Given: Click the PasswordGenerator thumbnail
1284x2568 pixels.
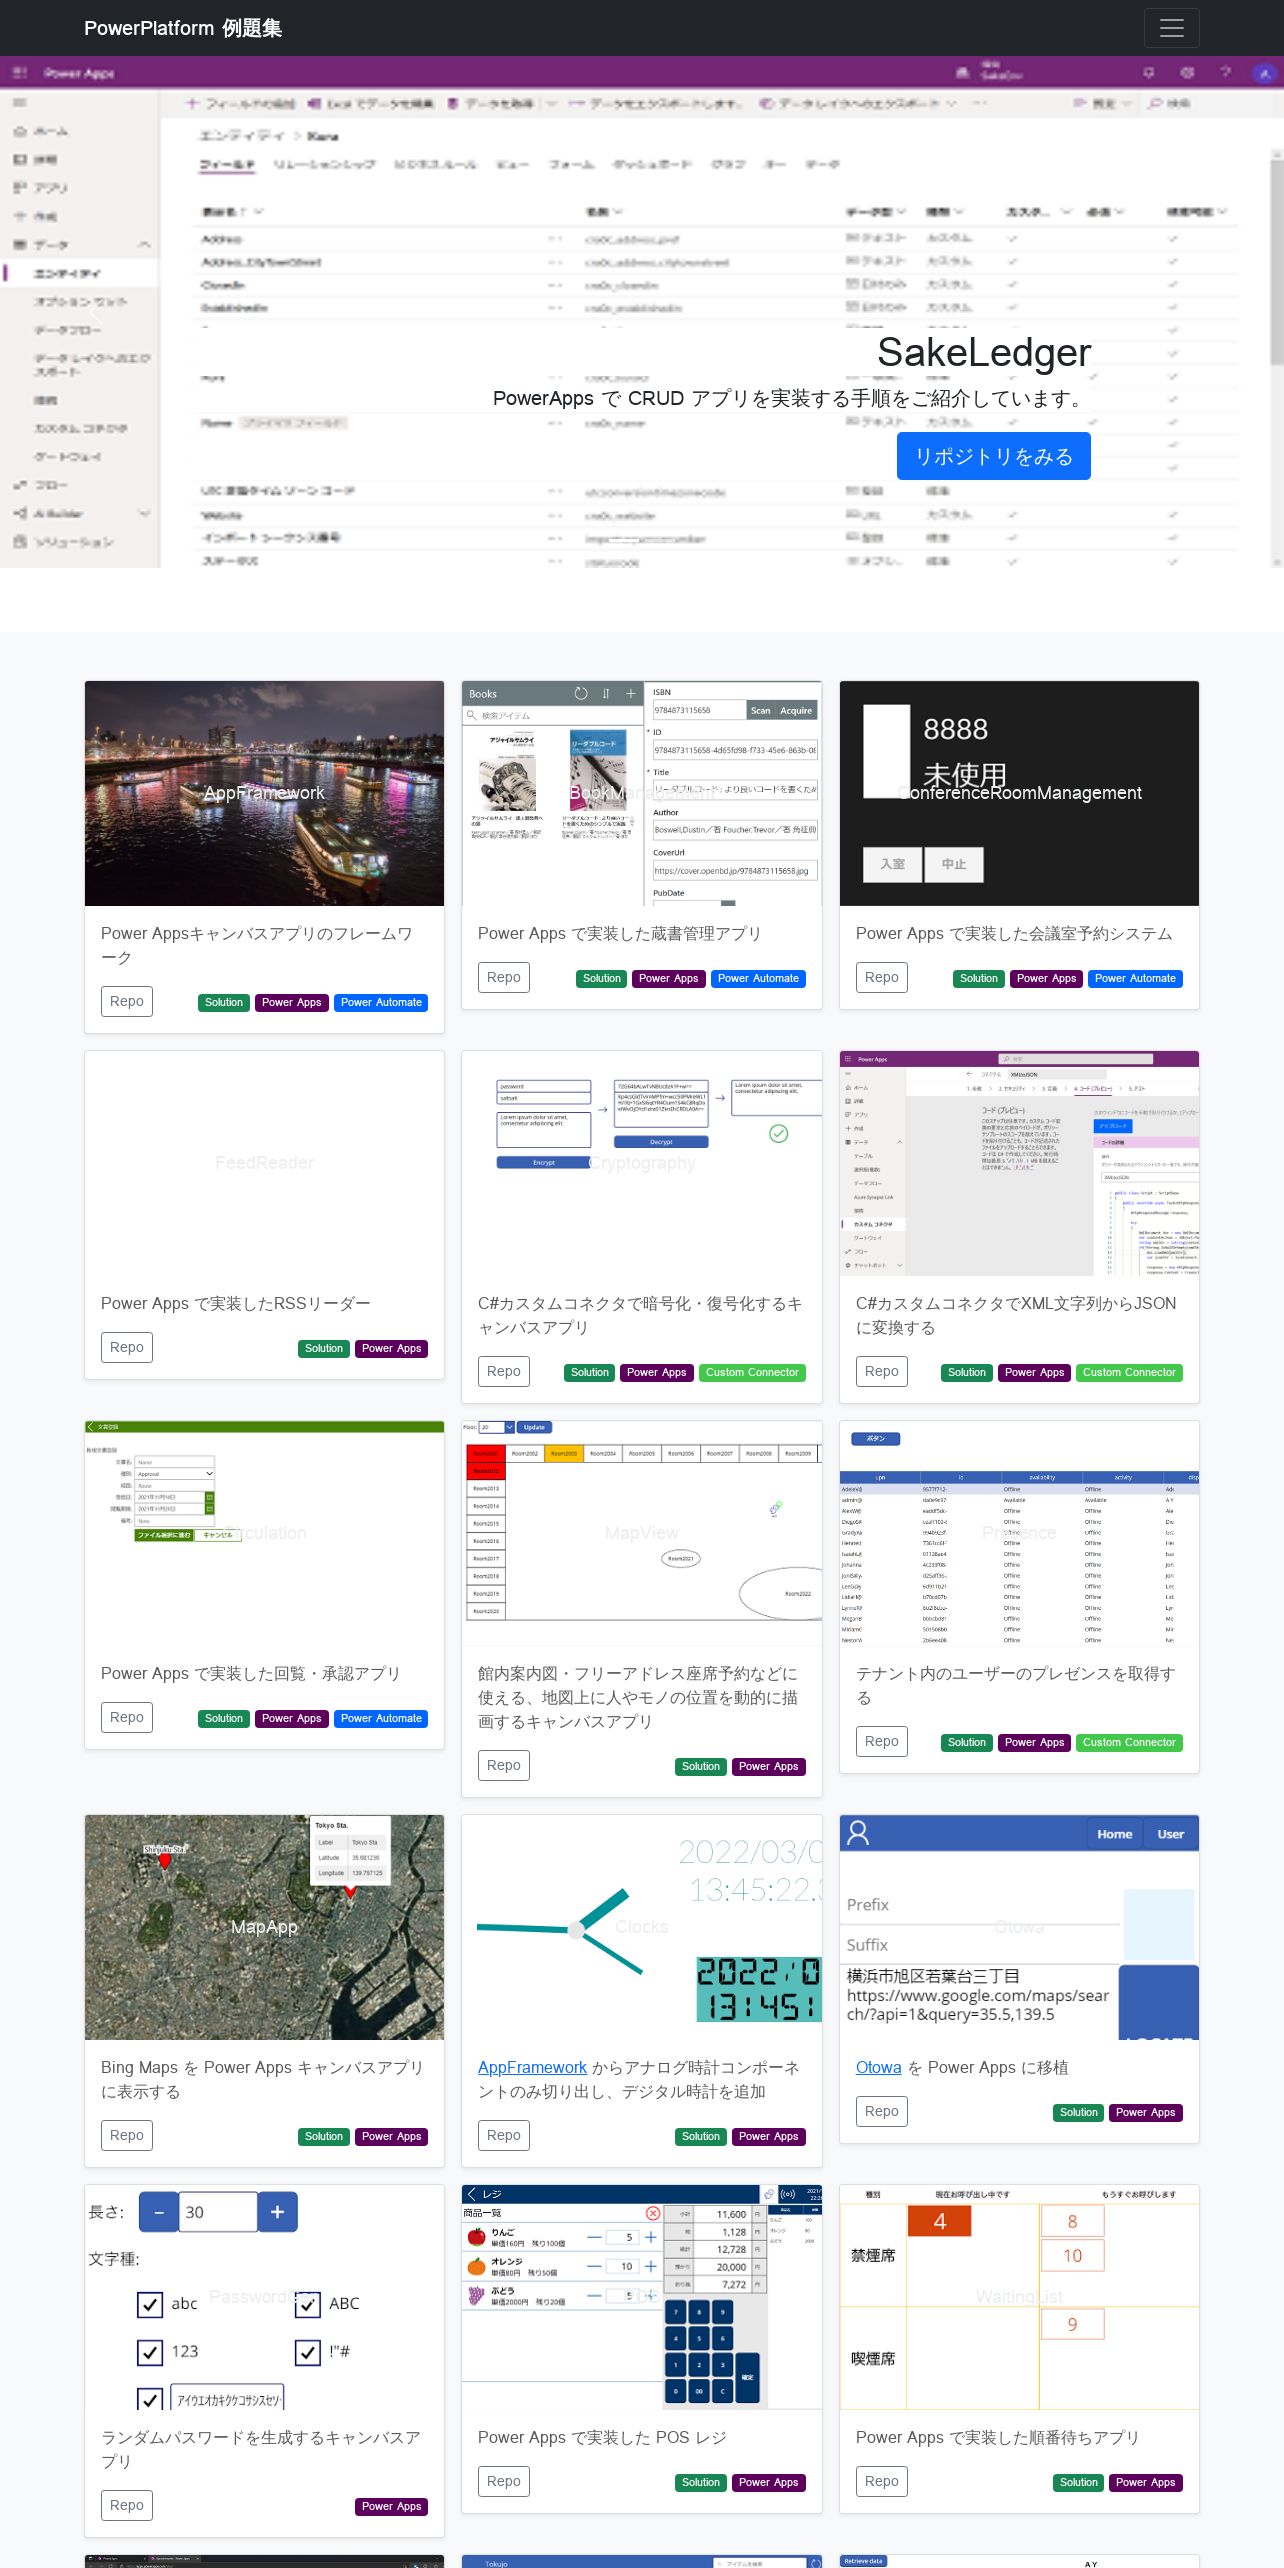Looking at the screenshot, I should tap(264, 2297).
